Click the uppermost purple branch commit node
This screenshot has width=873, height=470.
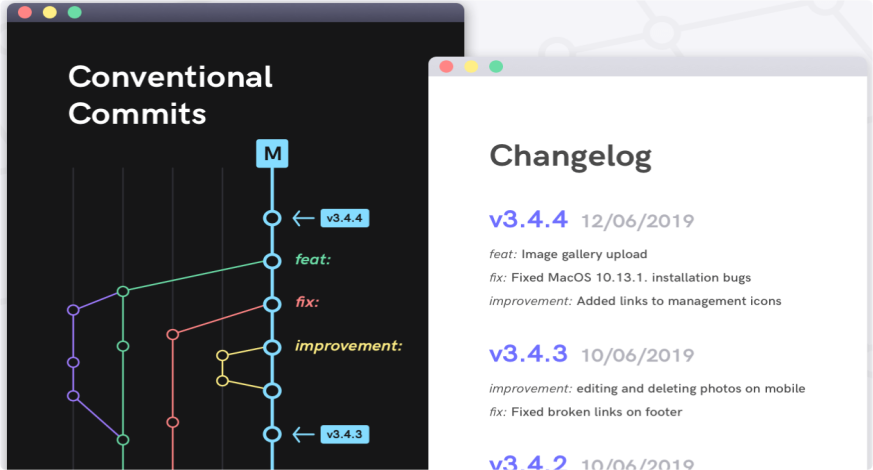(x=73, y=310)
